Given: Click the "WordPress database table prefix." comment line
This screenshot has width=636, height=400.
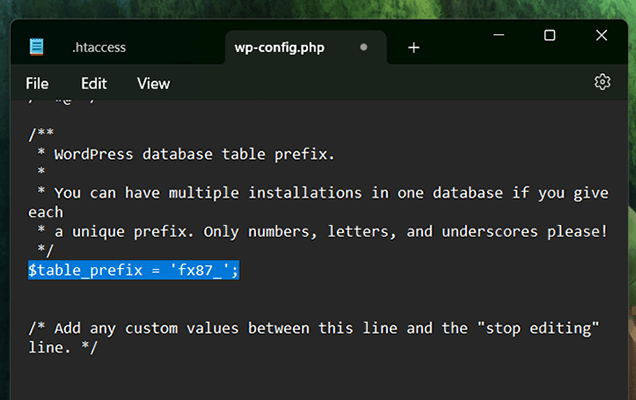Looking at the screenshot, I should click(194, 154).
